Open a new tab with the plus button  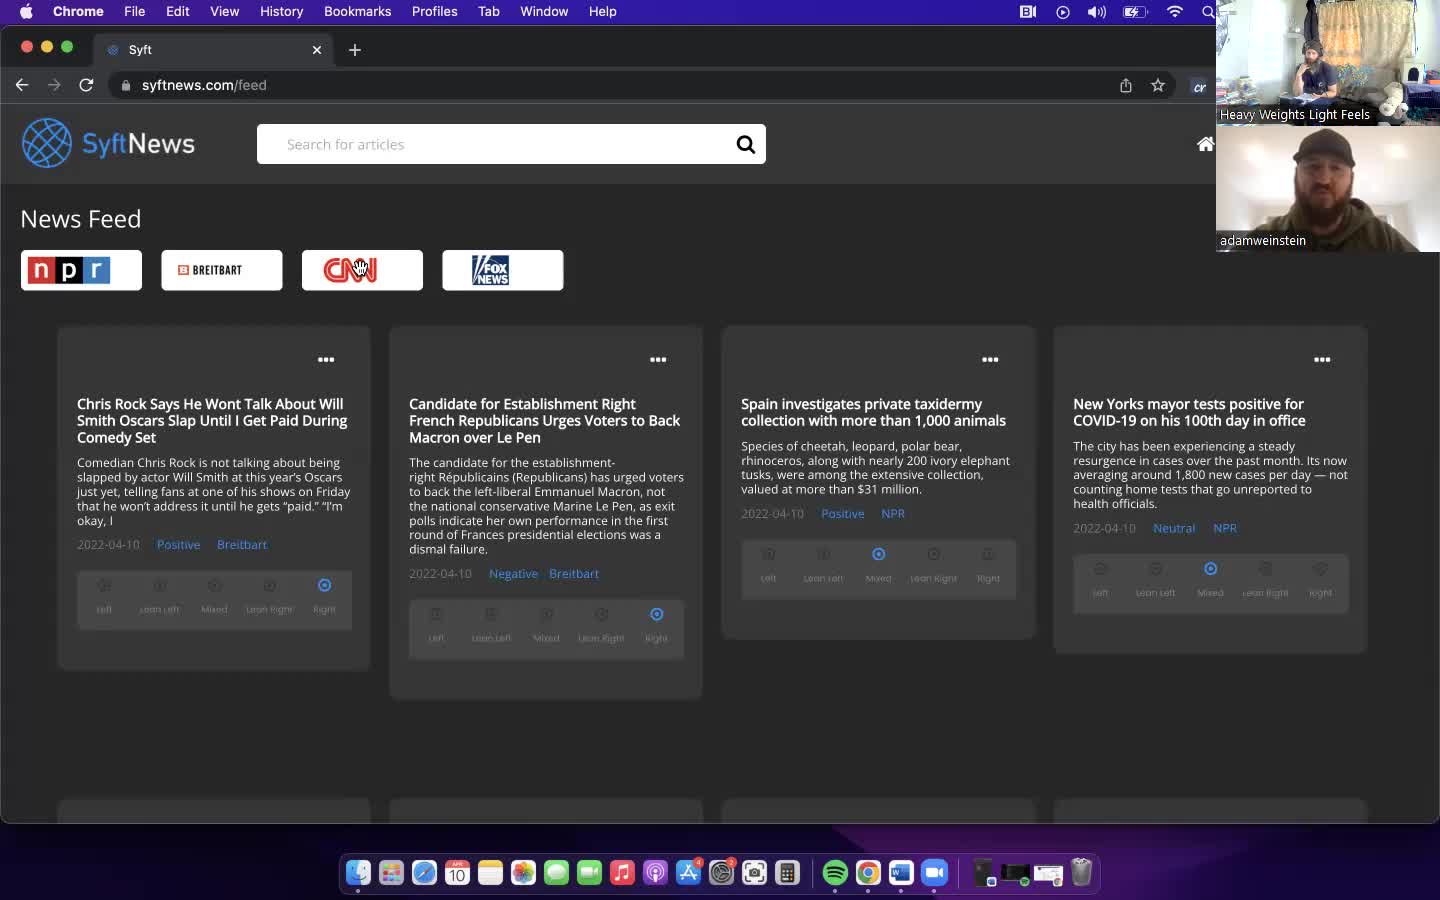click(355, 49)
